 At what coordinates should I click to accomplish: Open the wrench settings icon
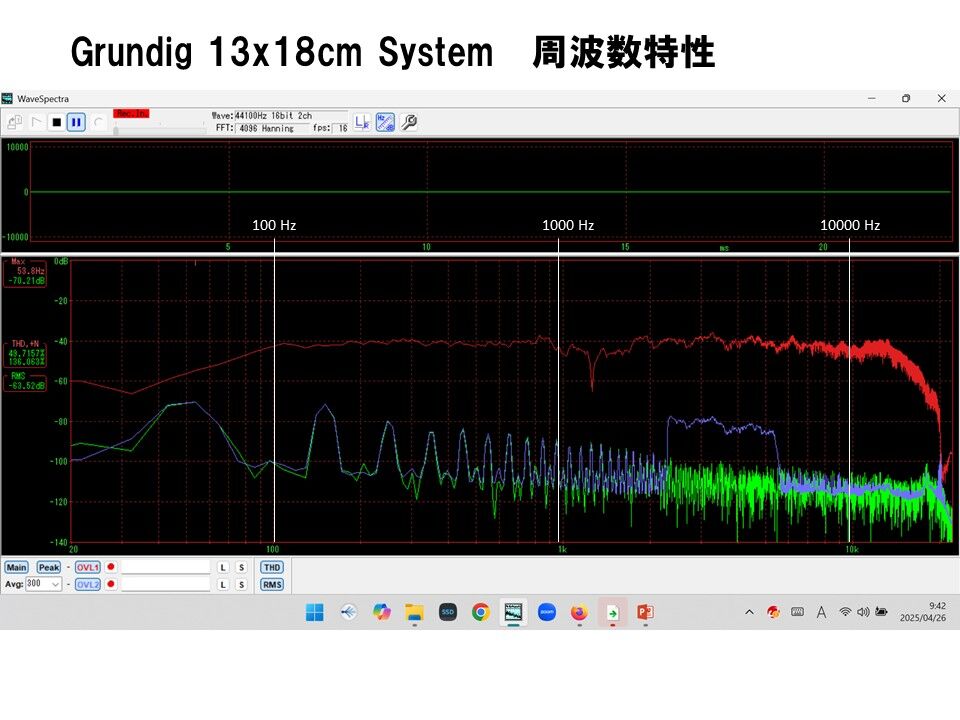pos(409,122)
